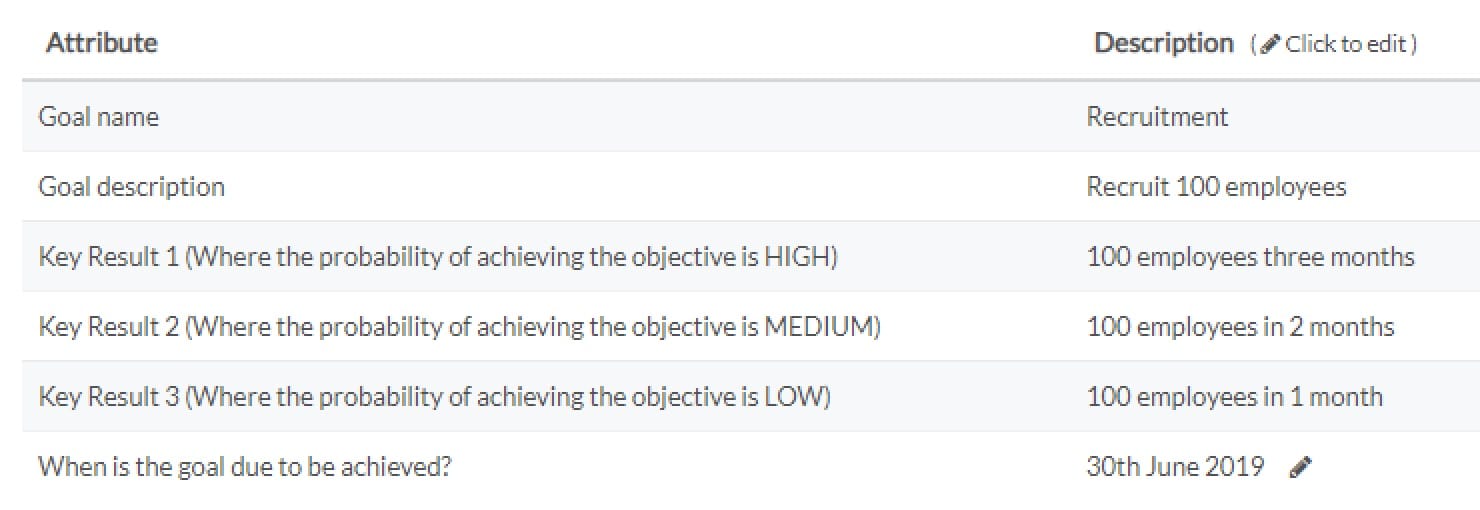Image resolution: width=1480 pixels, height=510 pixels.
Task: Click the 'Key Result 2' text
Action: pos(109,327)
